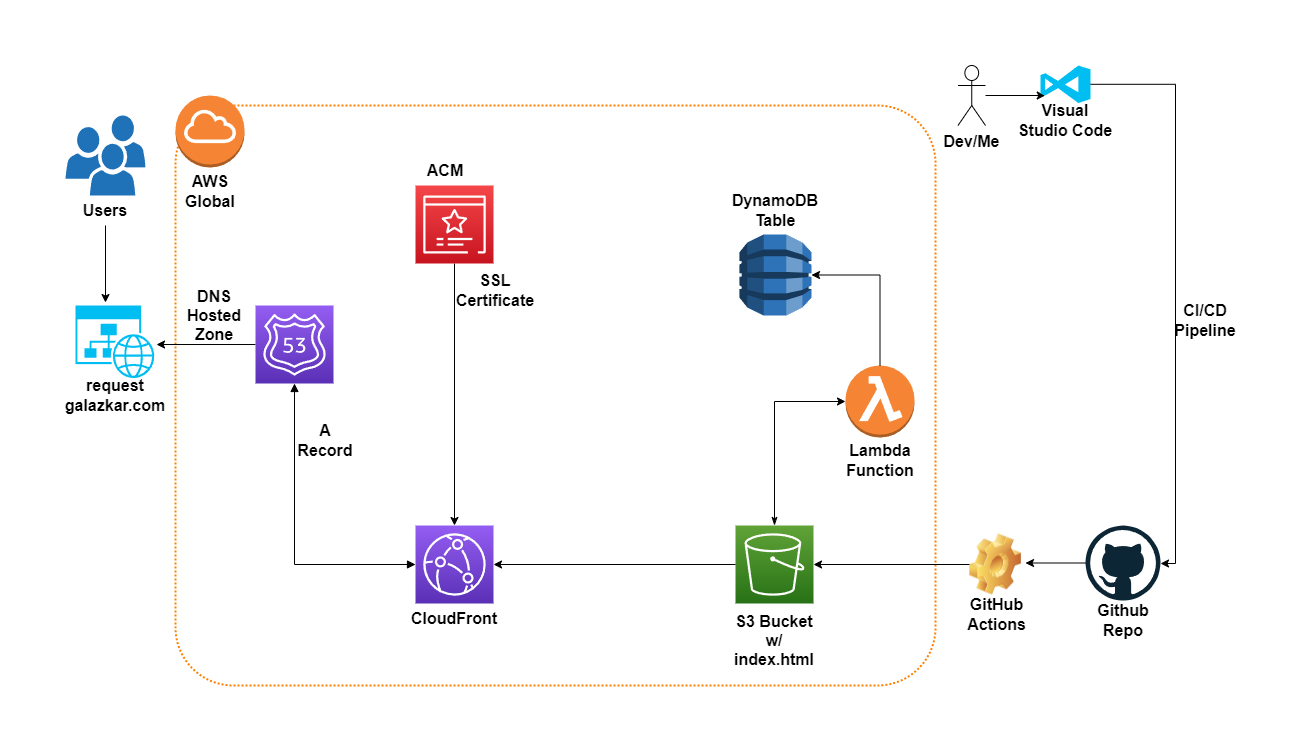
Task: Select the CloudFront icon
Action: point(455,564)
